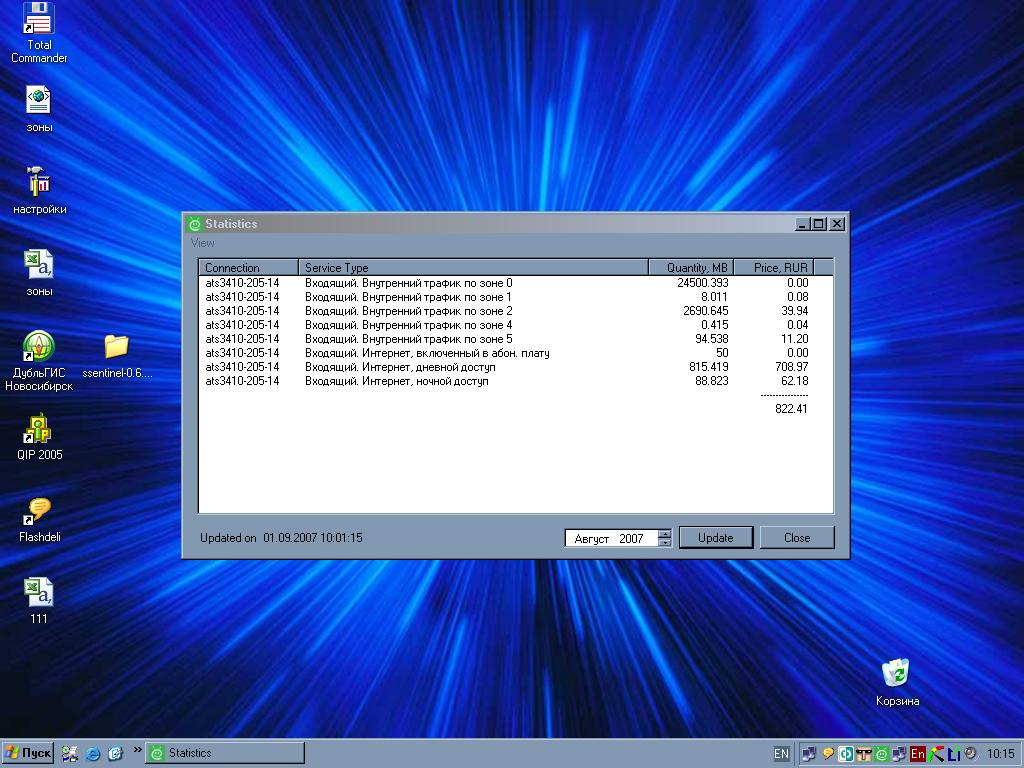Viewport: 1024px width, 768px height.
Task: Select the Flashdeli desktop icon
Action: 39,512
